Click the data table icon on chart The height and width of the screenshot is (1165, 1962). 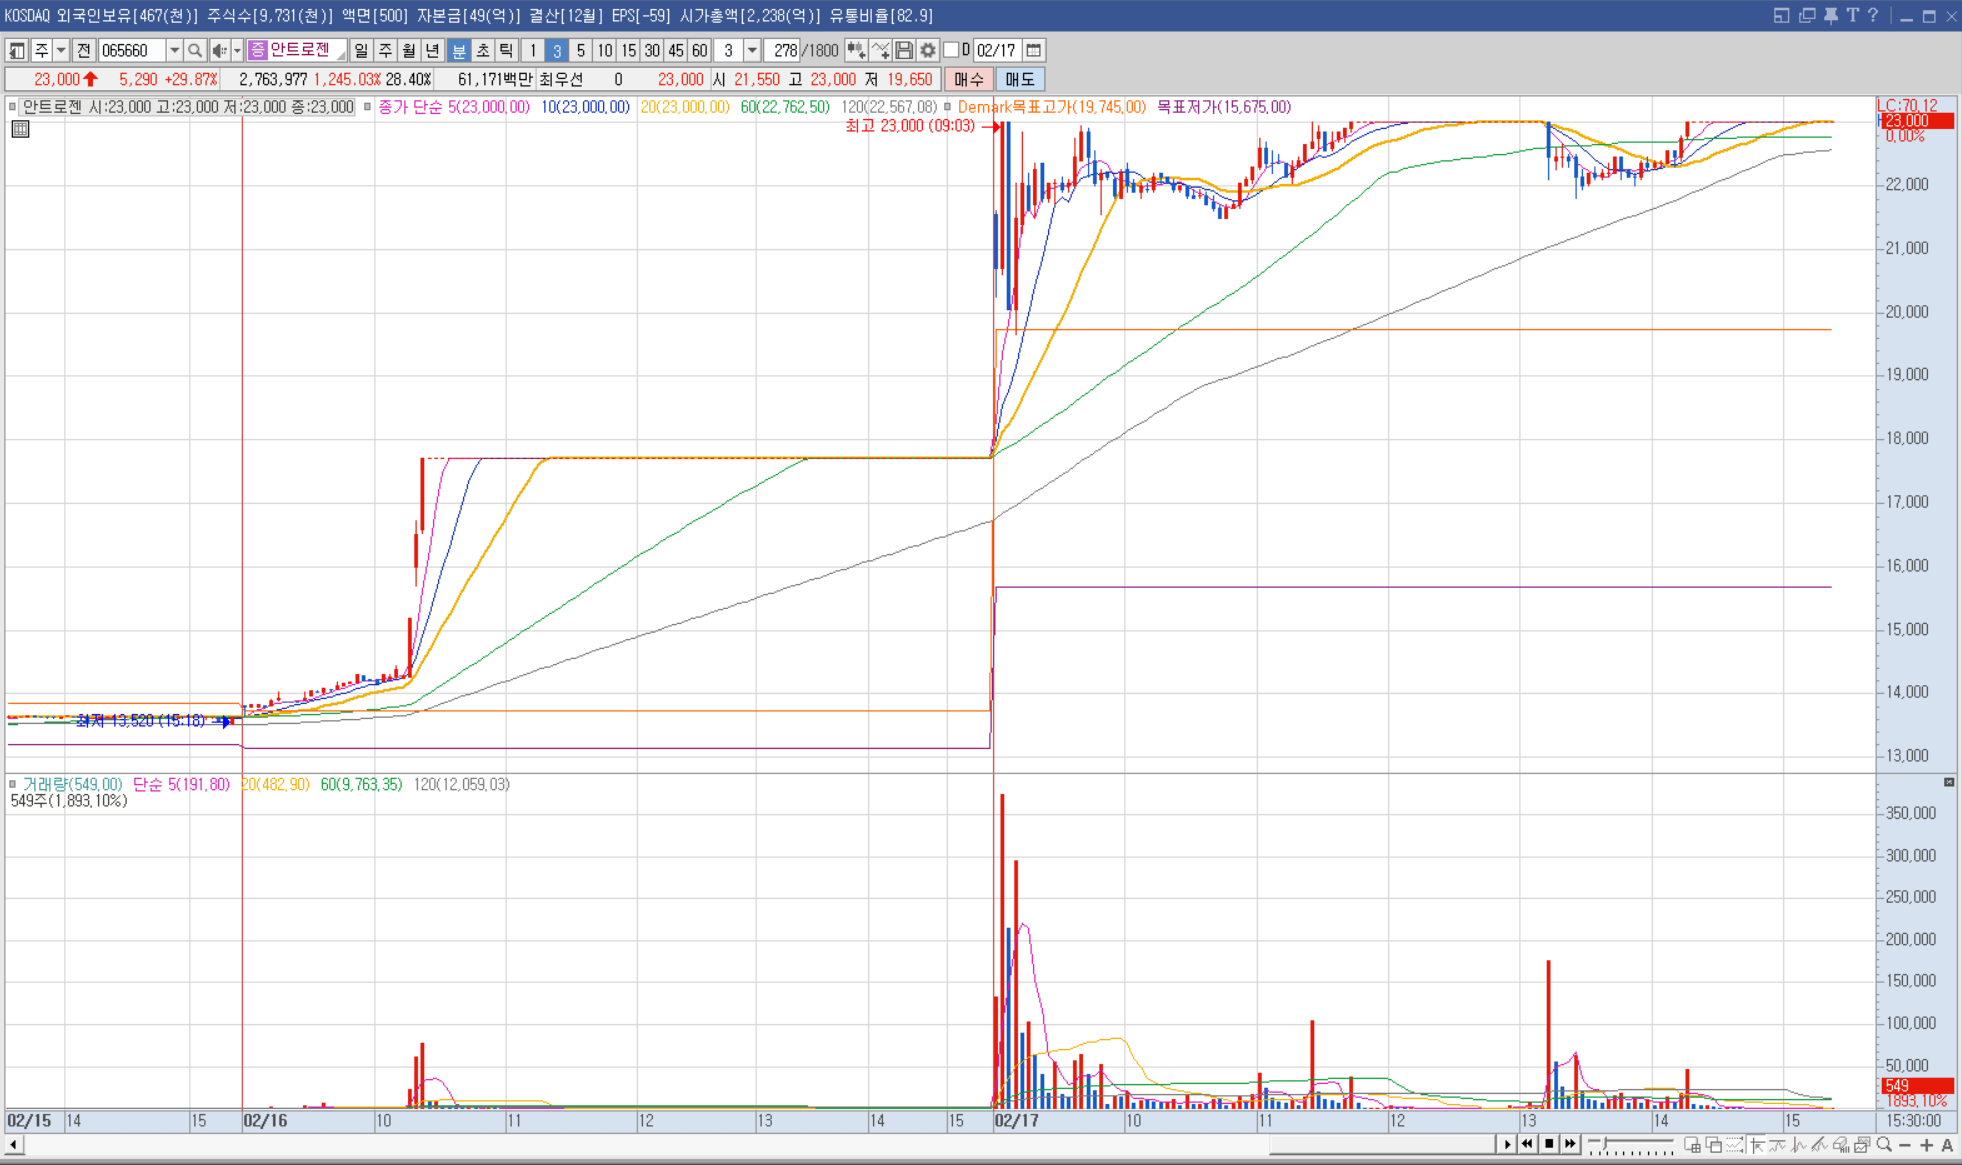pyautogui.click(x=20, y=129)
